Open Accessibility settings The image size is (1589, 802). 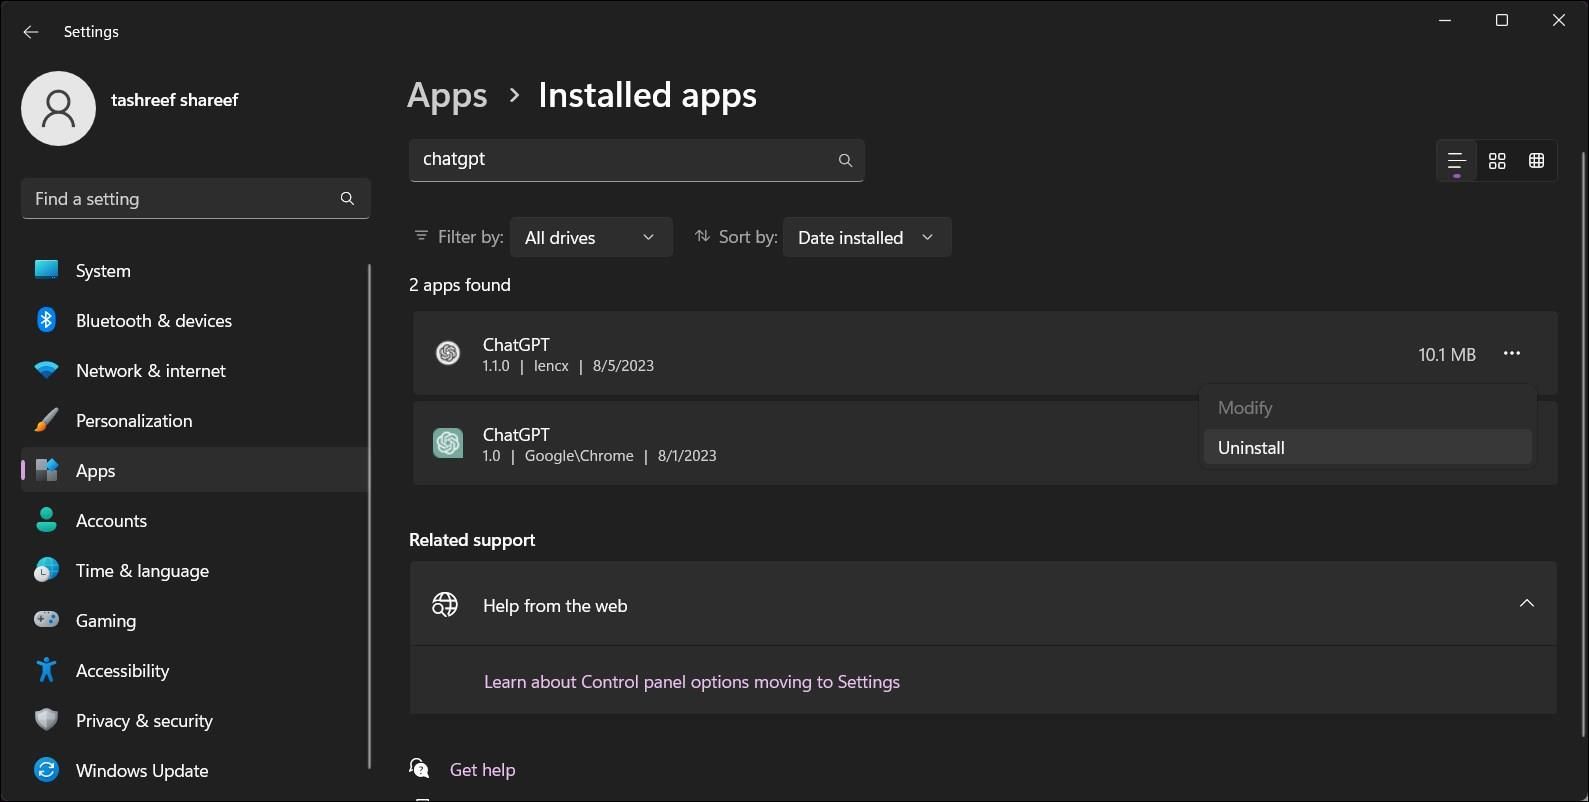point(195,670)
